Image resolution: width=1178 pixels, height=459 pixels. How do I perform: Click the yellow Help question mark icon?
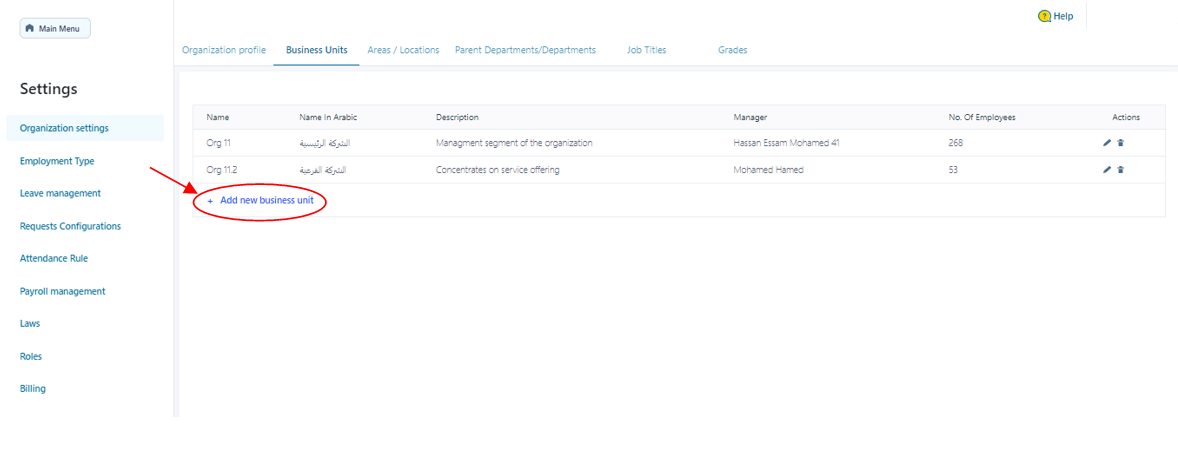pyautogui.click(x=1044, y=16)
